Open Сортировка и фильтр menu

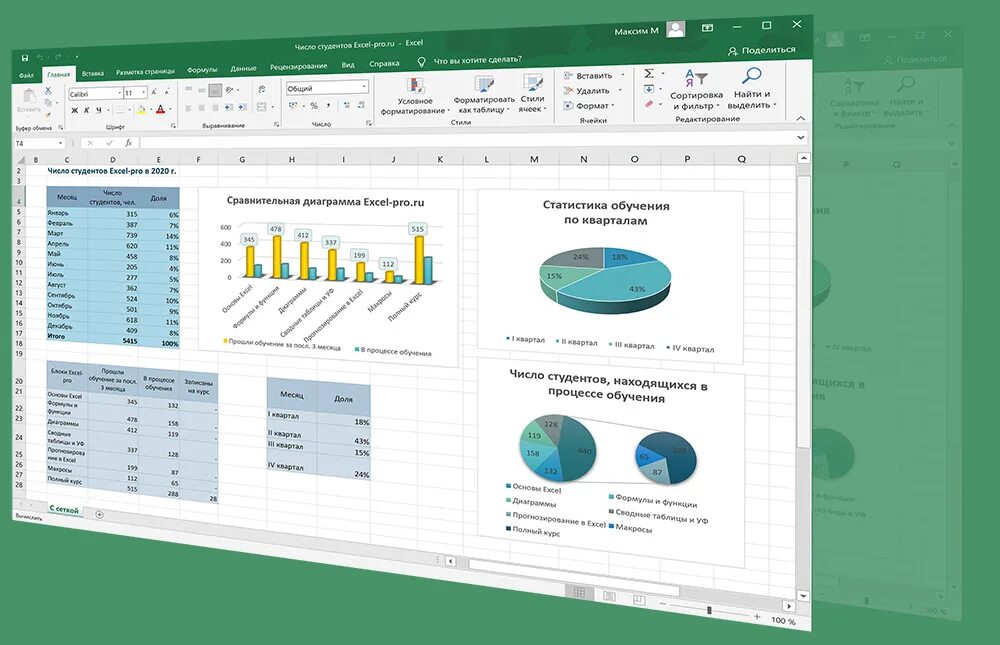pyautogui.click(x=696, y=89)
